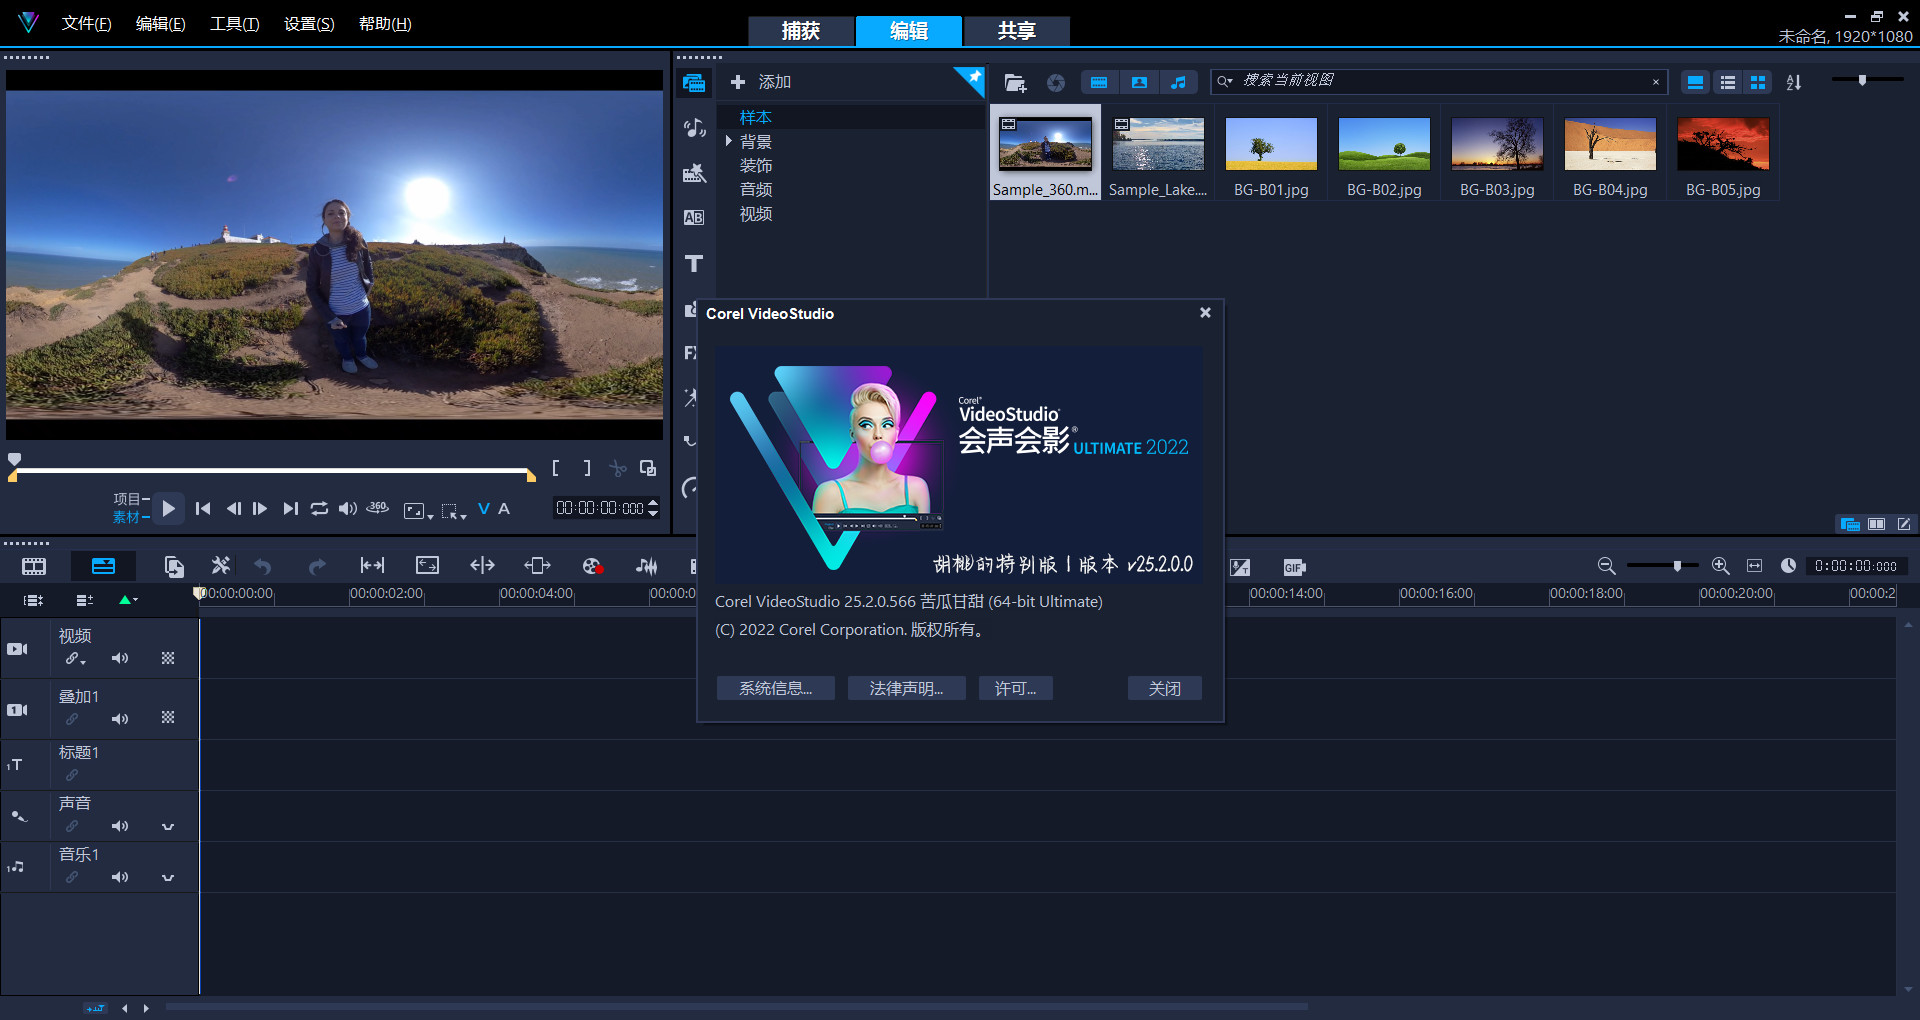
Task: Mute the 视频 track speaker
Action: 120,658
